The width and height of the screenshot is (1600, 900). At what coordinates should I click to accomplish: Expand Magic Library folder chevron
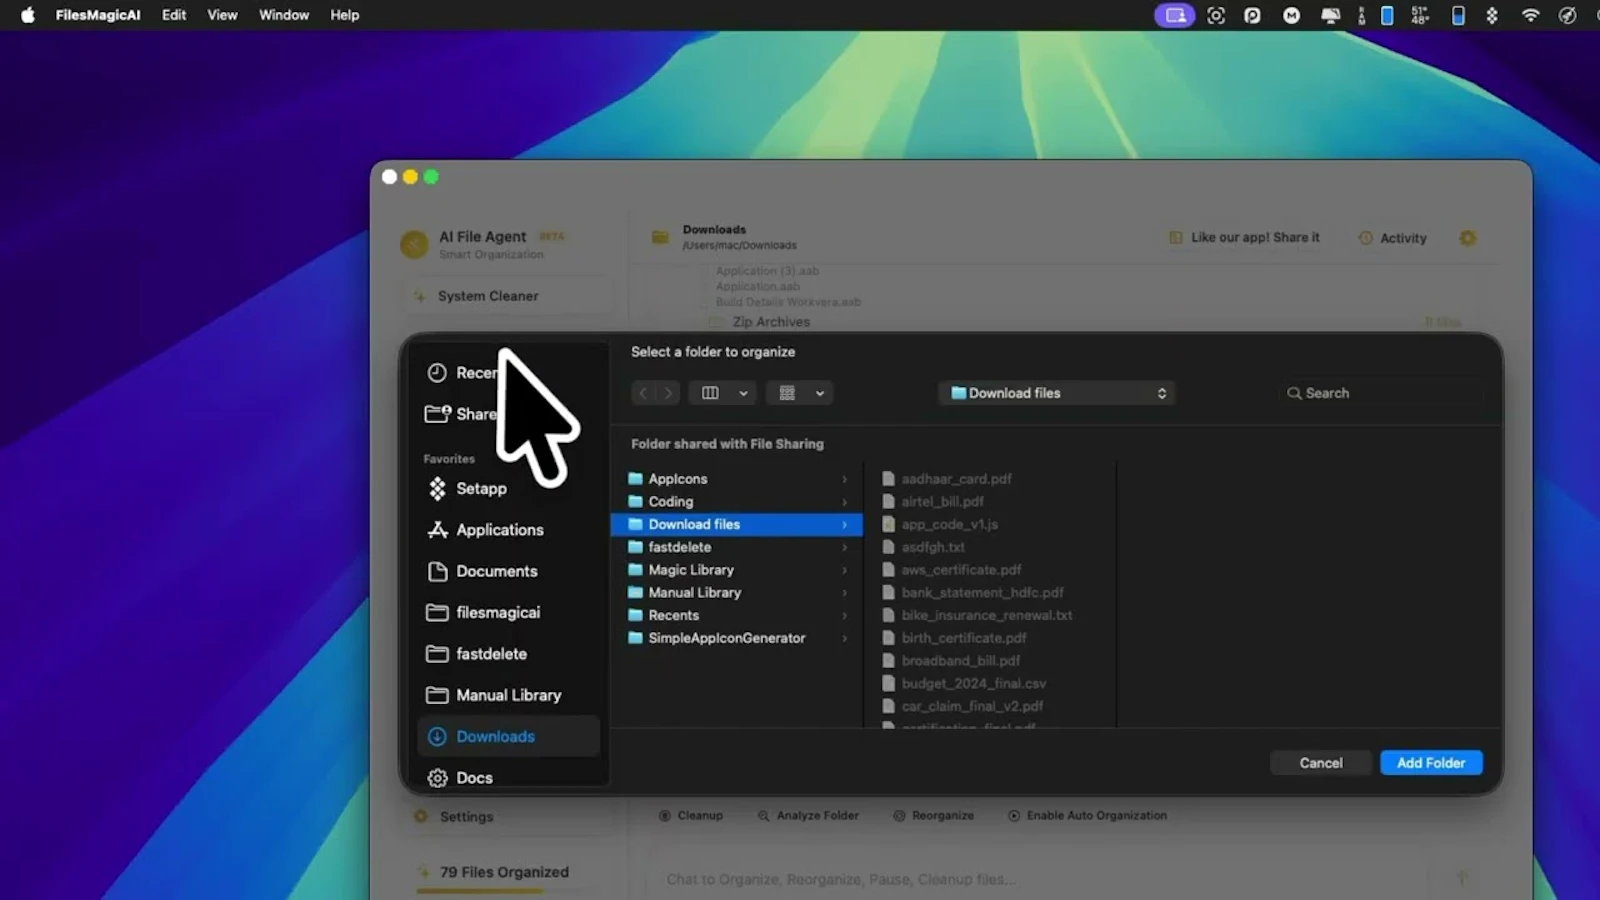click(845, 570)
